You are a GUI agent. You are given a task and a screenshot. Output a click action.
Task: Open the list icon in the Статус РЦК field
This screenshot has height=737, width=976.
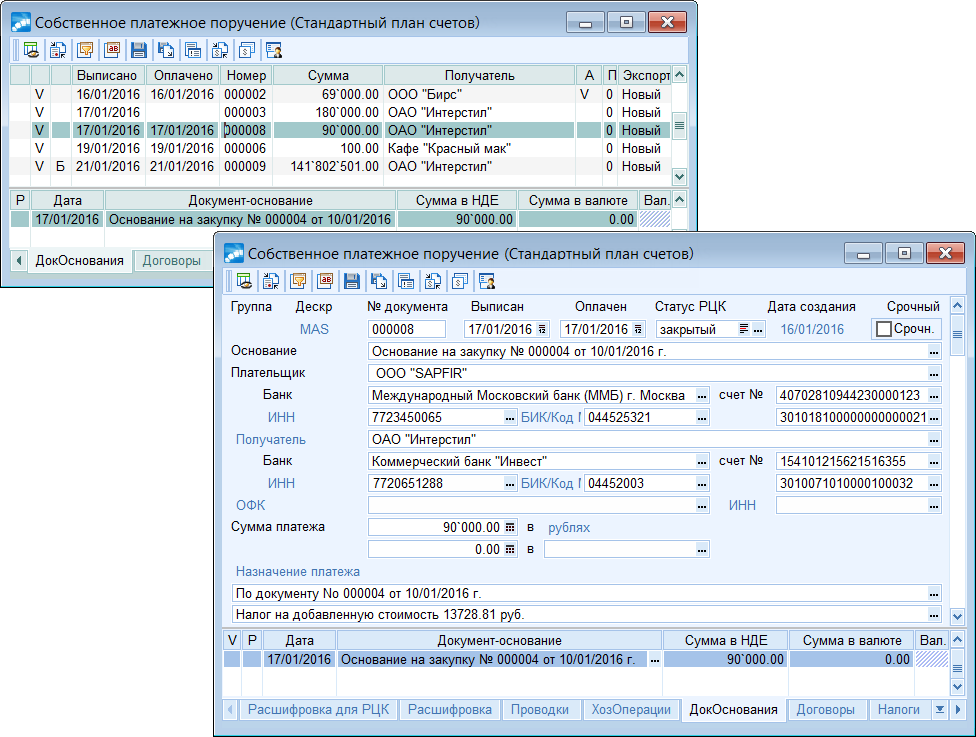[x=744, y=329]
